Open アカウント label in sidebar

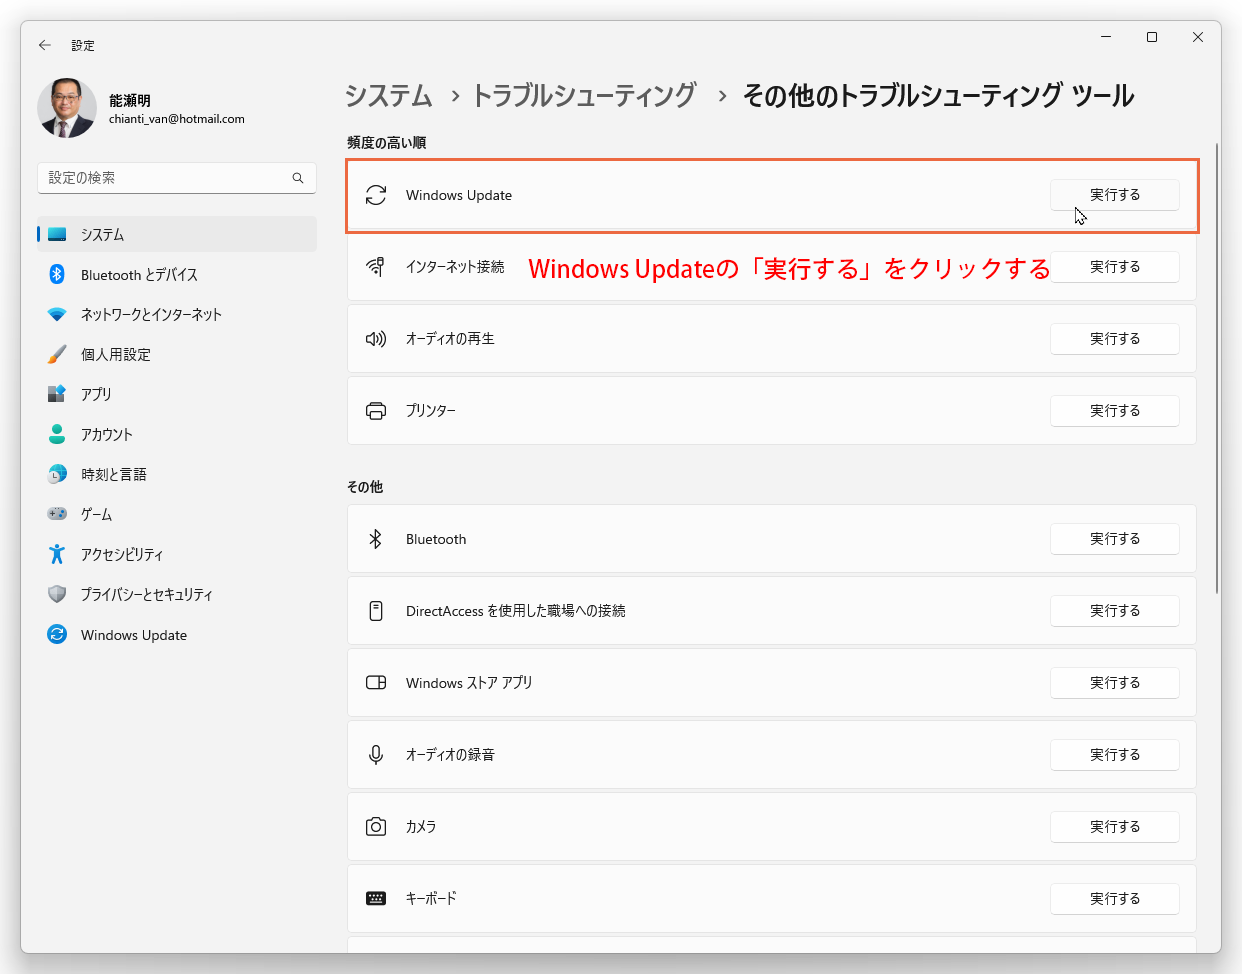pos(107,435)
